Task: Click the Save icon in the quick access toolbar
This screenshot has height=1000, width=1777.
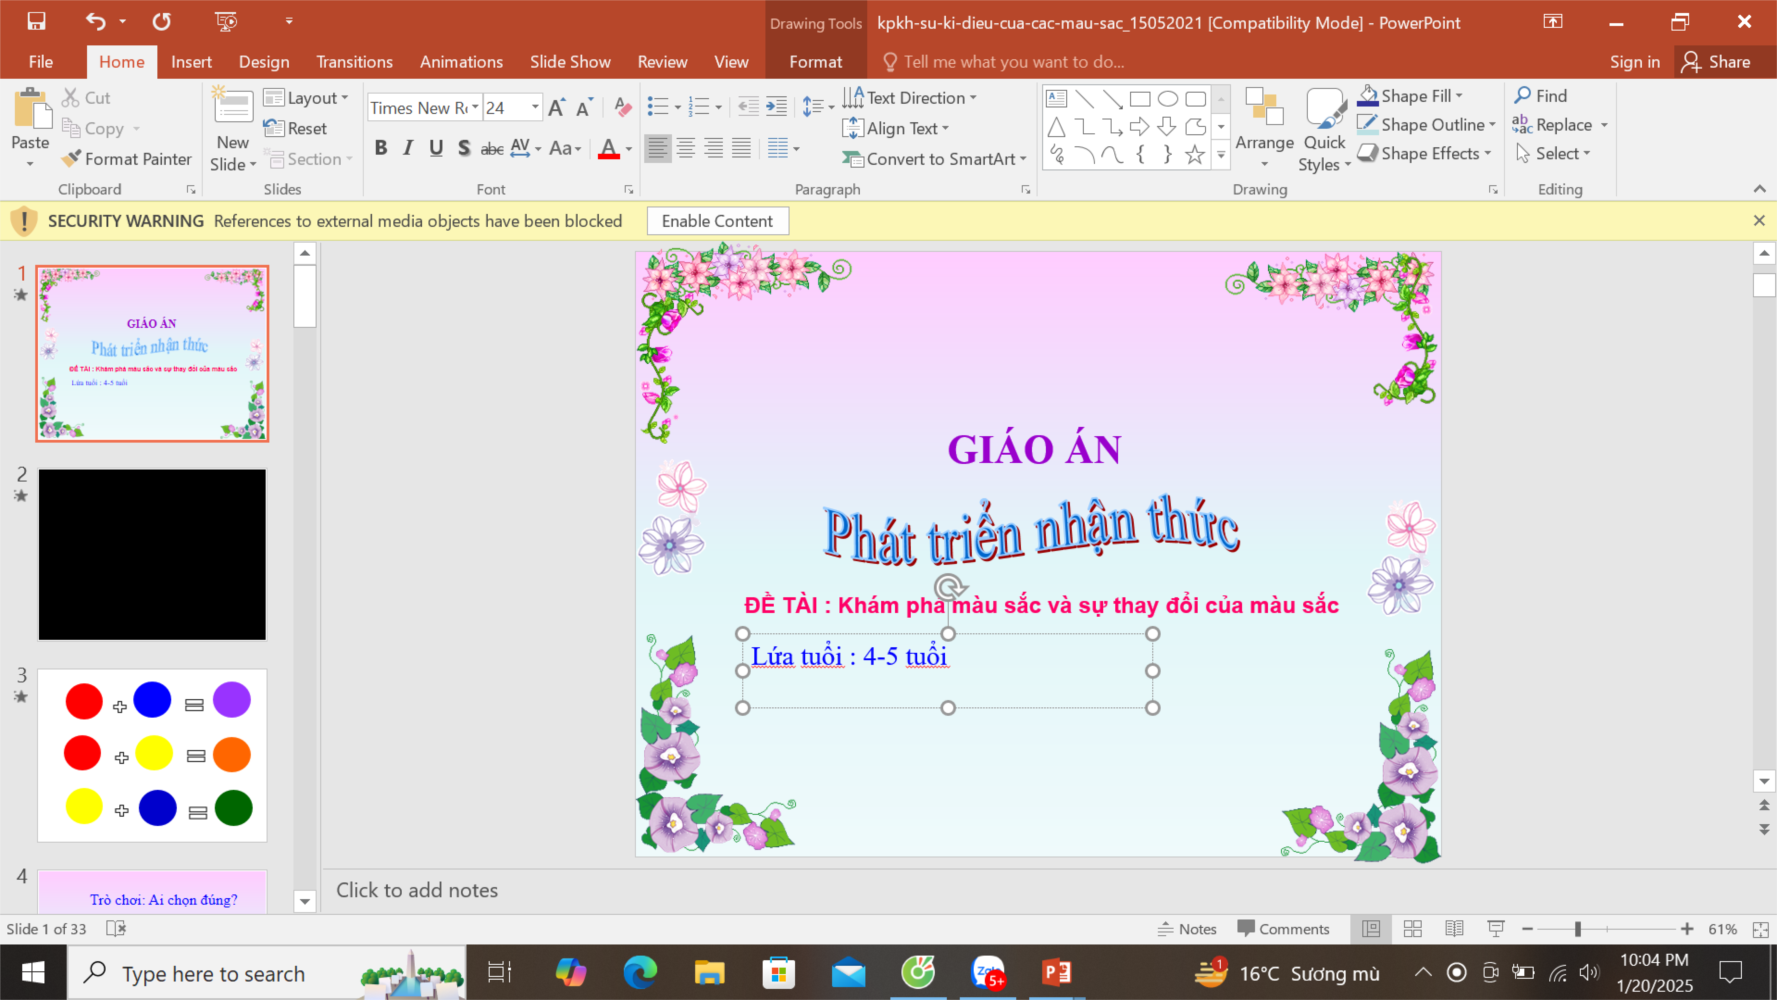Action: 36,21
